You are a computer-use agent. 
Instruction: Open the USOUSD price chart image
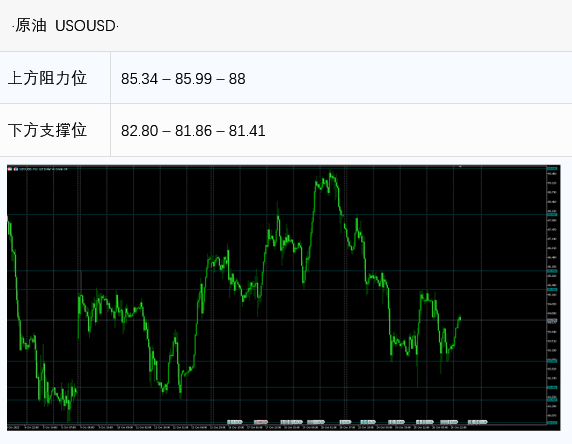(283, 298)
